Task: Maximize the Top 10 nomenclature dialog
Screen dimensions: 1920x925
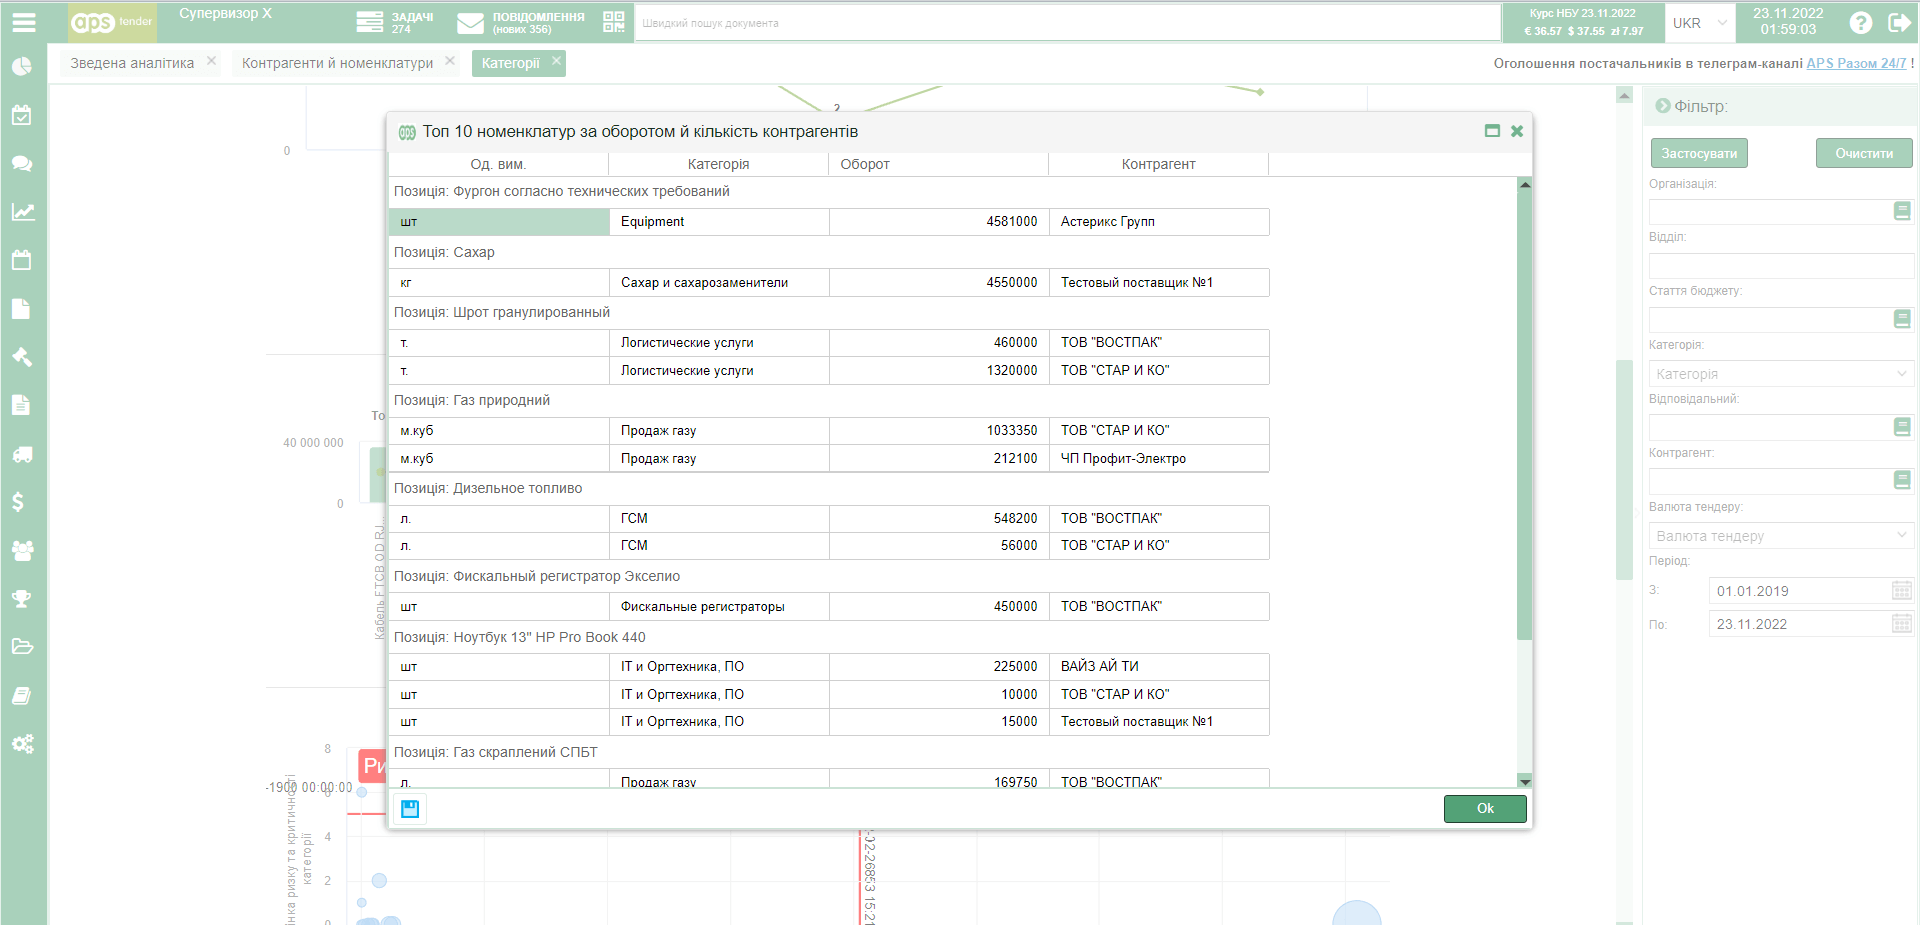Action: click(x=1492, y=131)
